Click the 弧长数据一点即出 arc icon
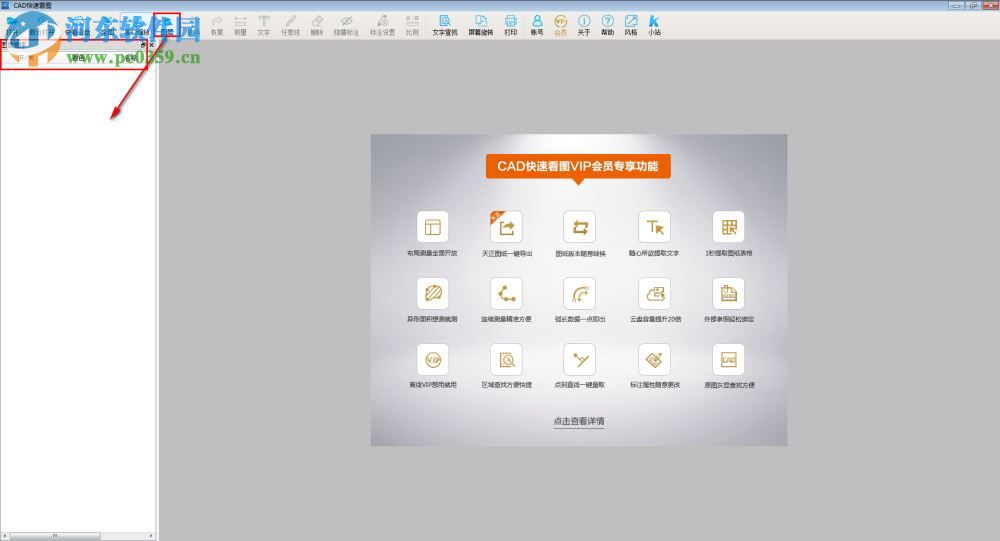The image size is (1000, 541). (x=580, y=293)
